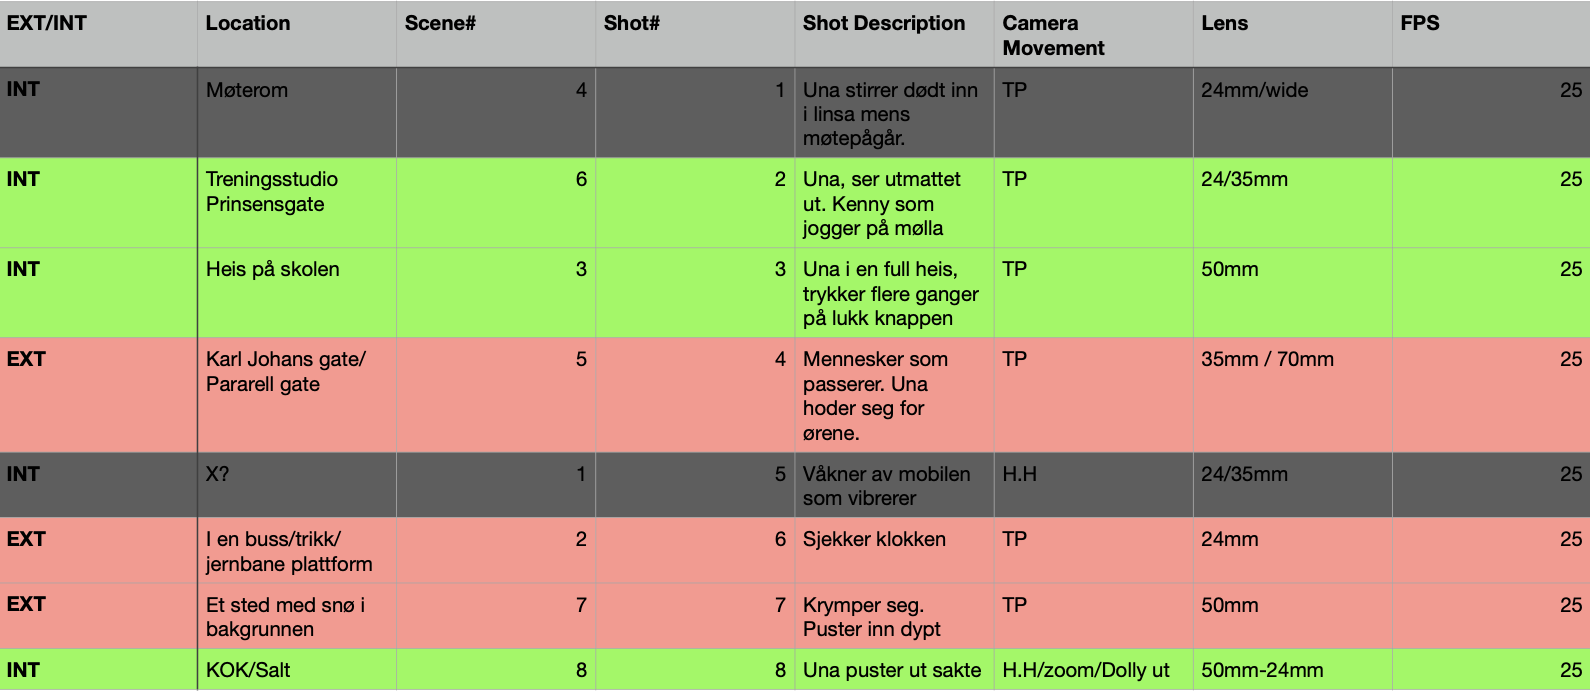Select the EXT/INT column header

click(x=98, y=35)
